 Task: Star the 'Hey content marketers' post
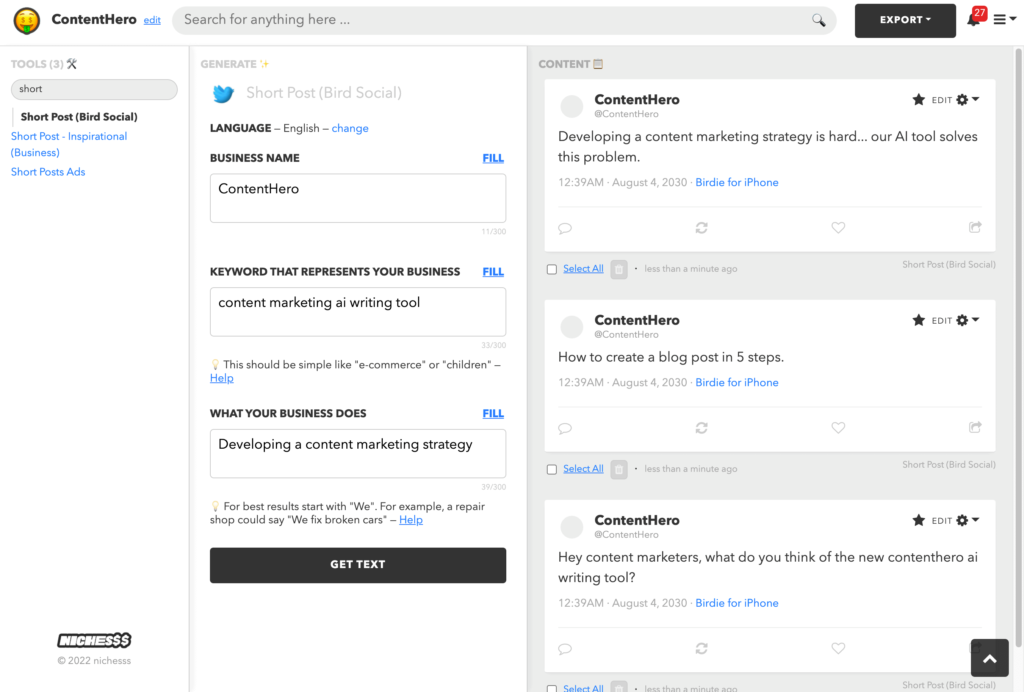(918, 520)
